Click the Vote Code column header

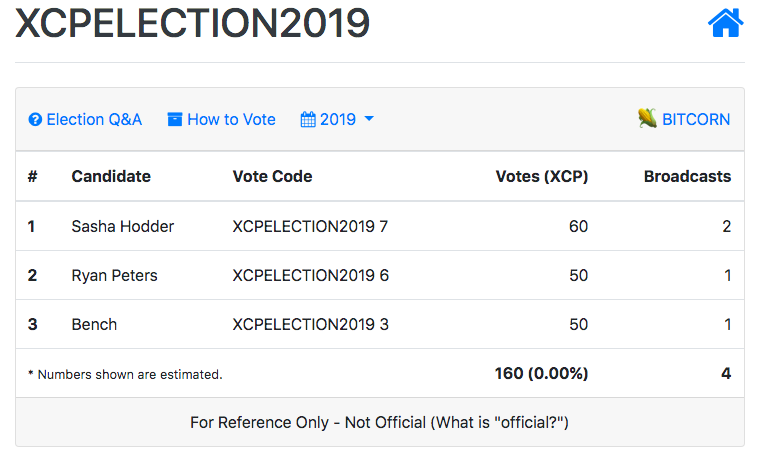click(272, 176)
